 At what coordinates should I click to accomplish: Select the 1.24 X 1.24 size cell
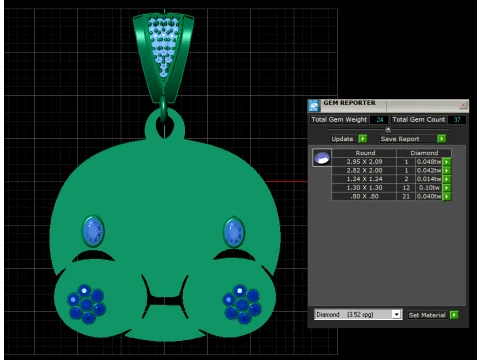pyautogui.click(x=364, y=179)
